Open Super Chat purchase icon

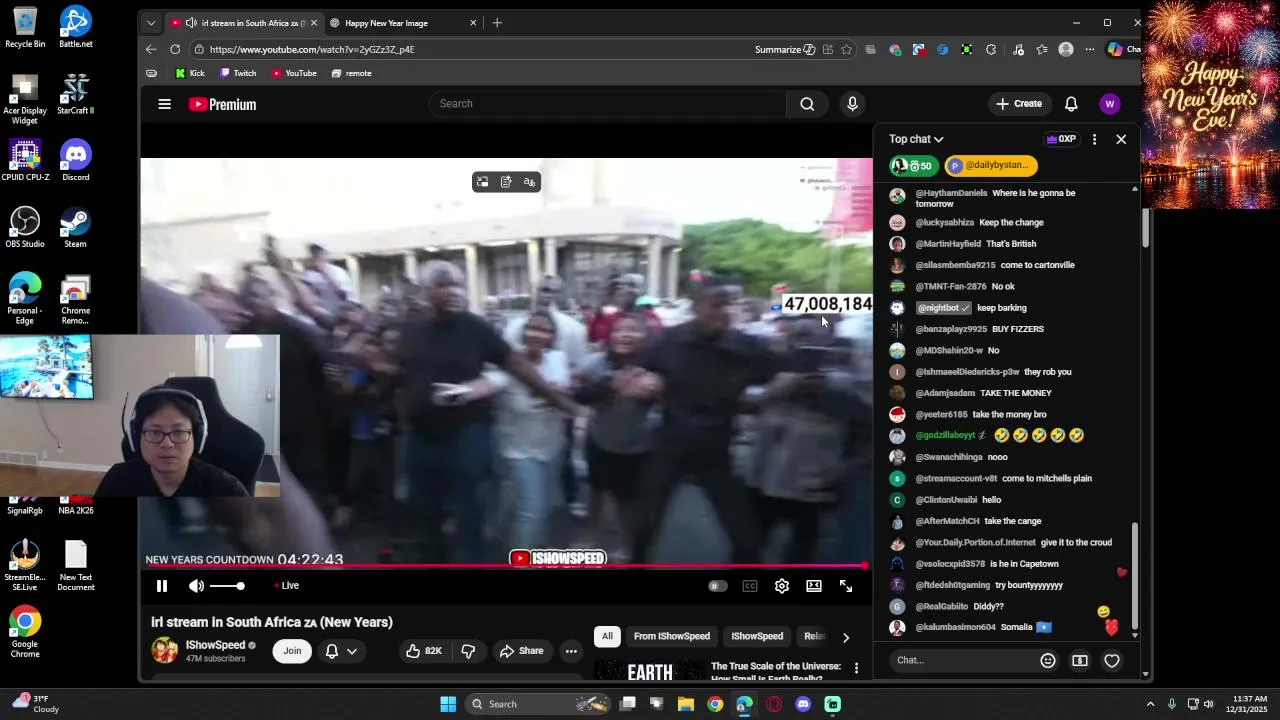pyautogui.click(x=1080, y=660)
